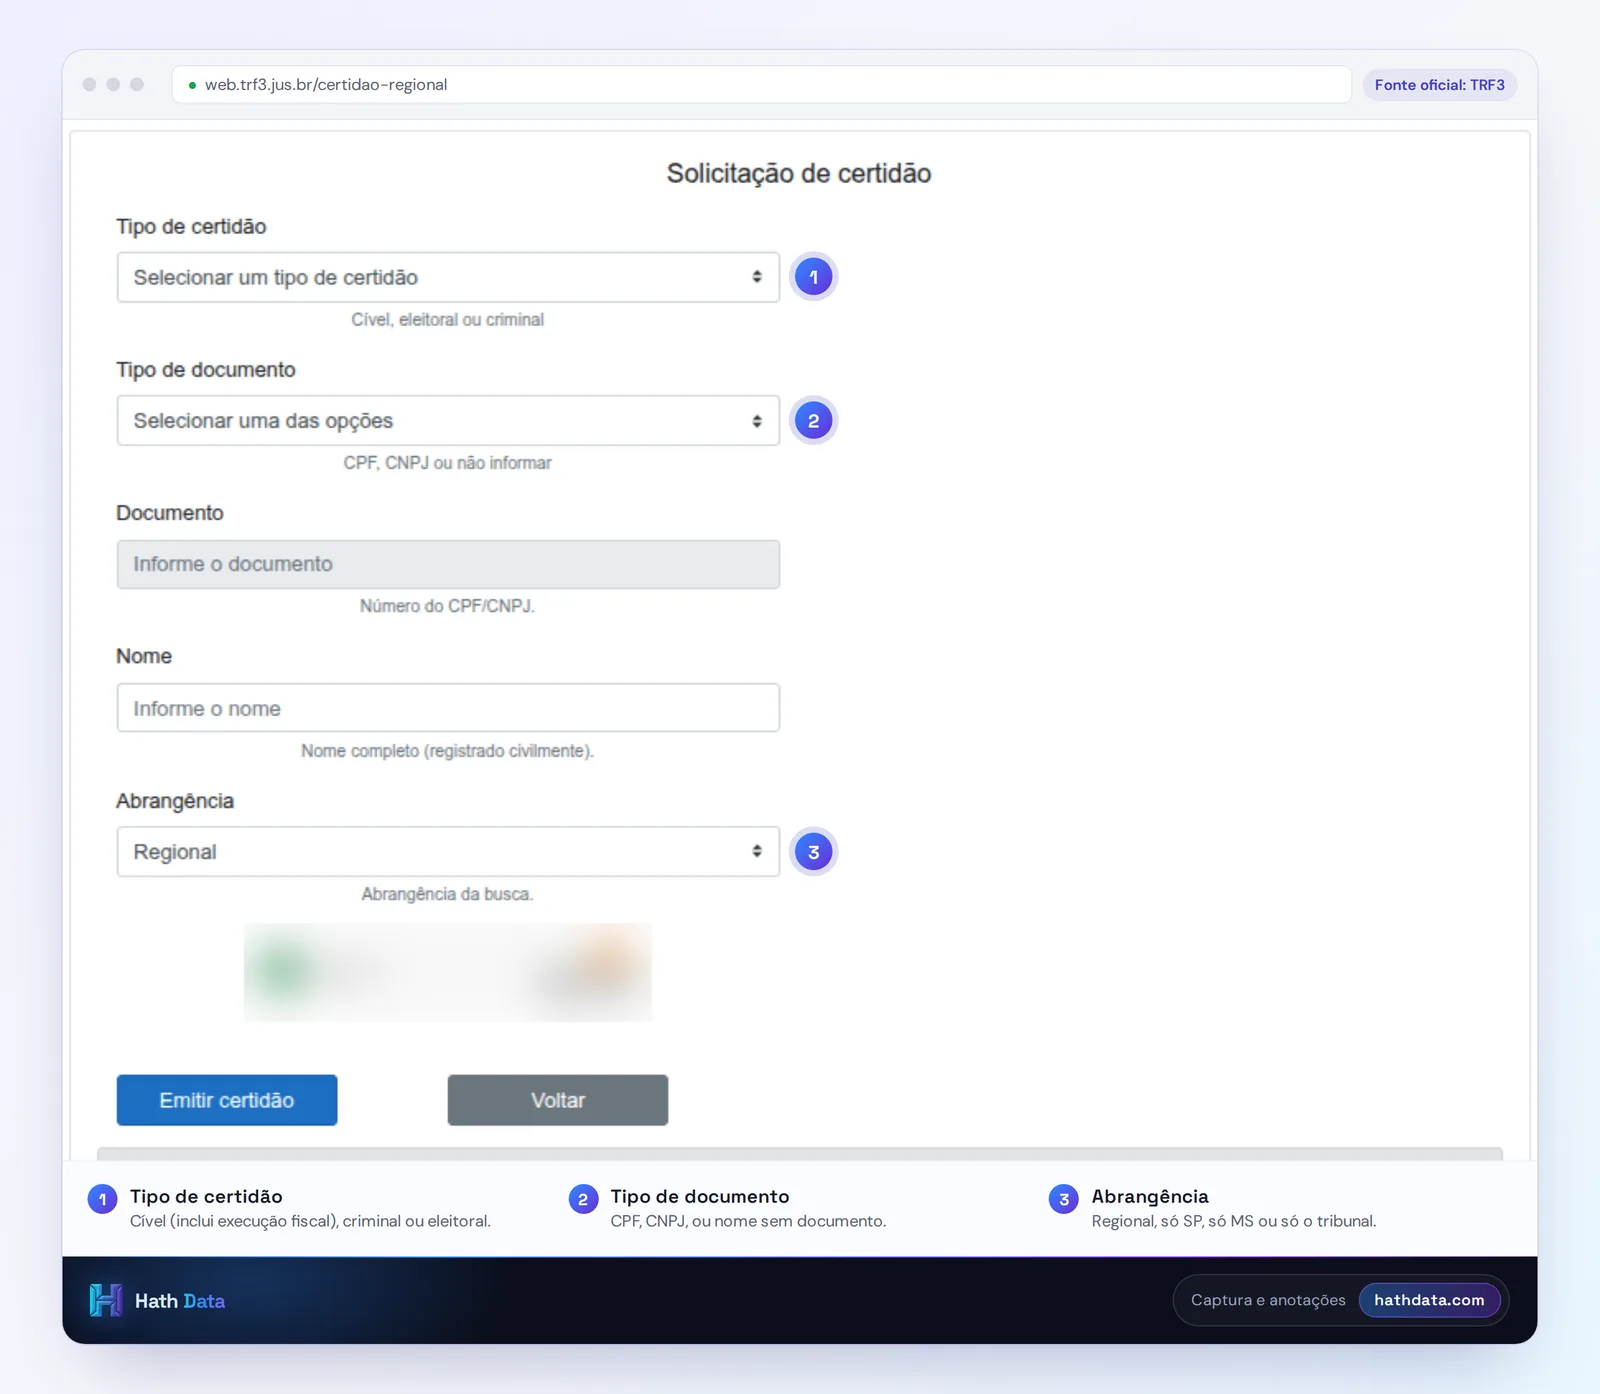Screen dimensions: 1600x1394
Task: Click the Fonte oficial: TRF3 badge
Action: coord(1440,85)
